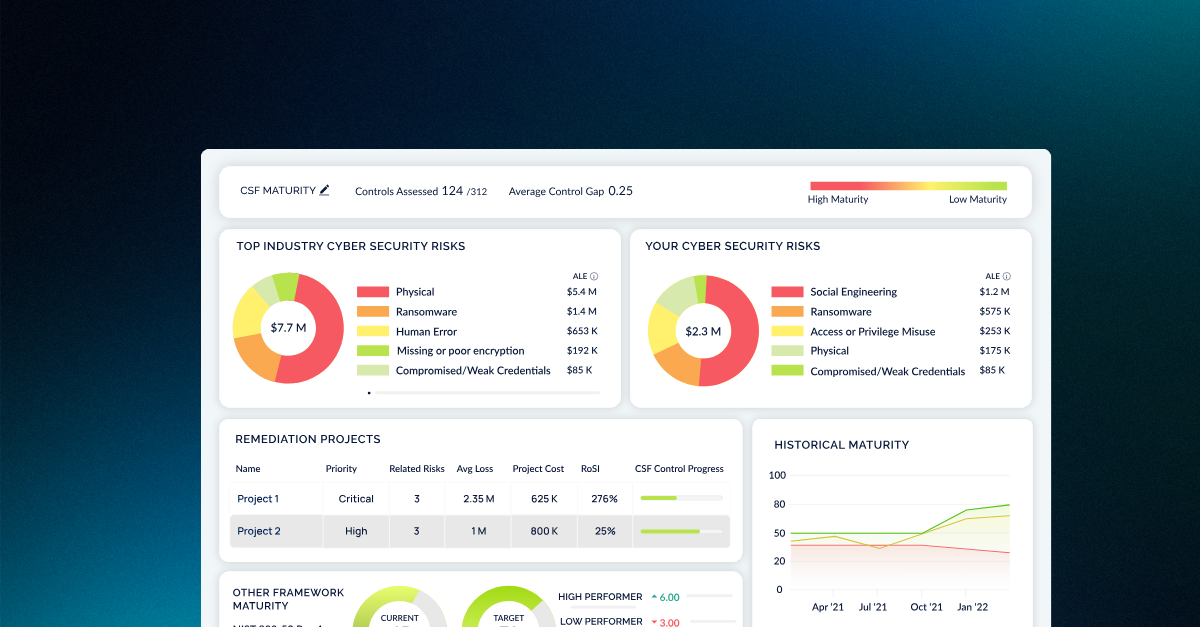Click the maturity gradient legend bar

[x=908, y=186]
